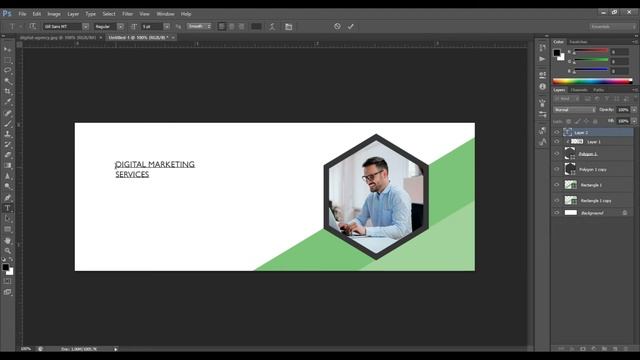Image resolution: width=640 pixels, height=360 pixels.
Task: Open the font size dropdown
Action: 167,27
